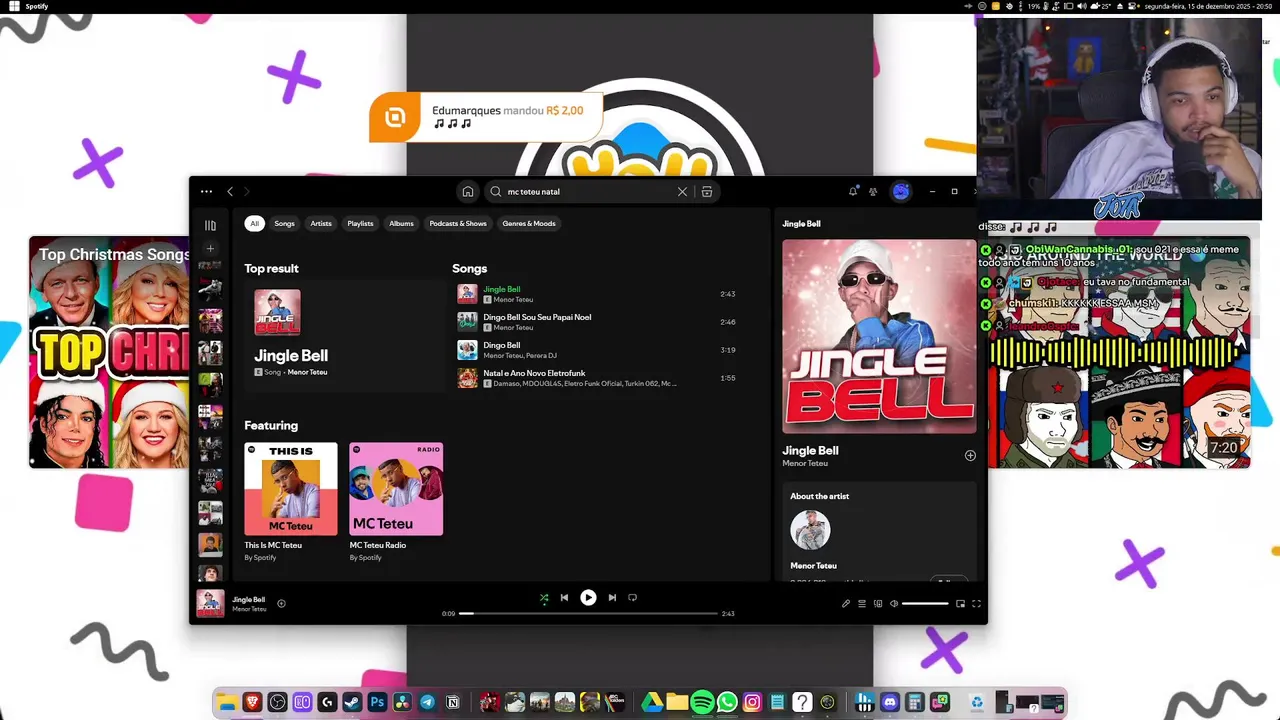Open the Browse icon beside the search bar
This screenshot has width=1280, height=720.
point(706,191)
